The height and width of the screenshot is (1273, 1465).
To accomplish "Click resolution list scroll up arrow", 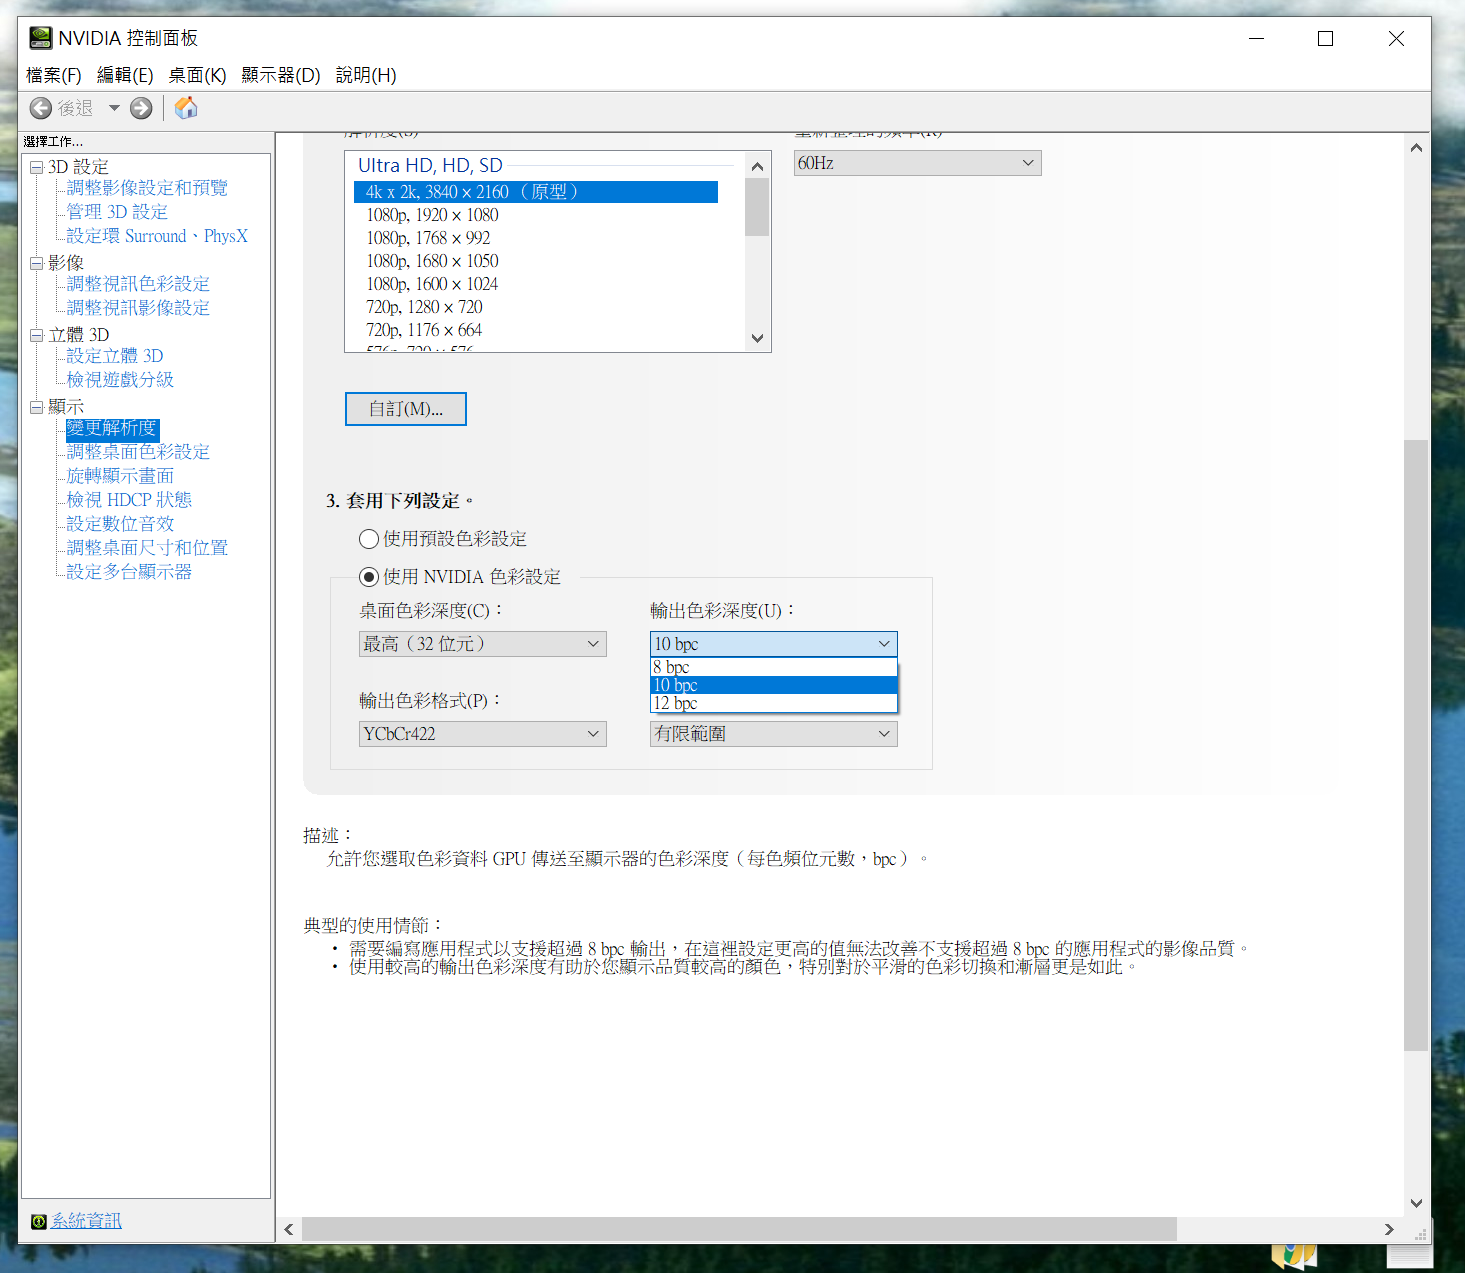I will pyautogui.click(x=757, y=166).
